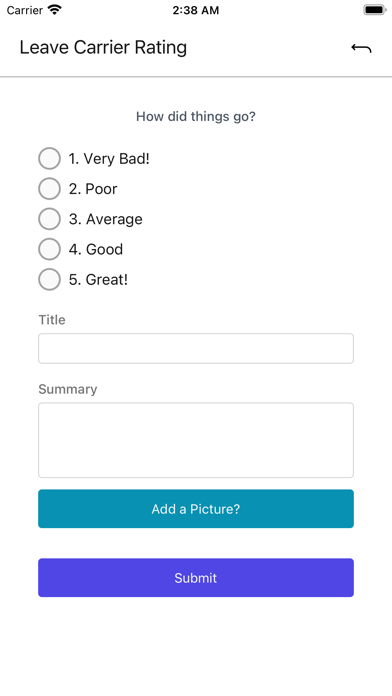Select the '1. Very Bad!' radio button
Screen dimensions: 392x696
[x=49, y=158]
